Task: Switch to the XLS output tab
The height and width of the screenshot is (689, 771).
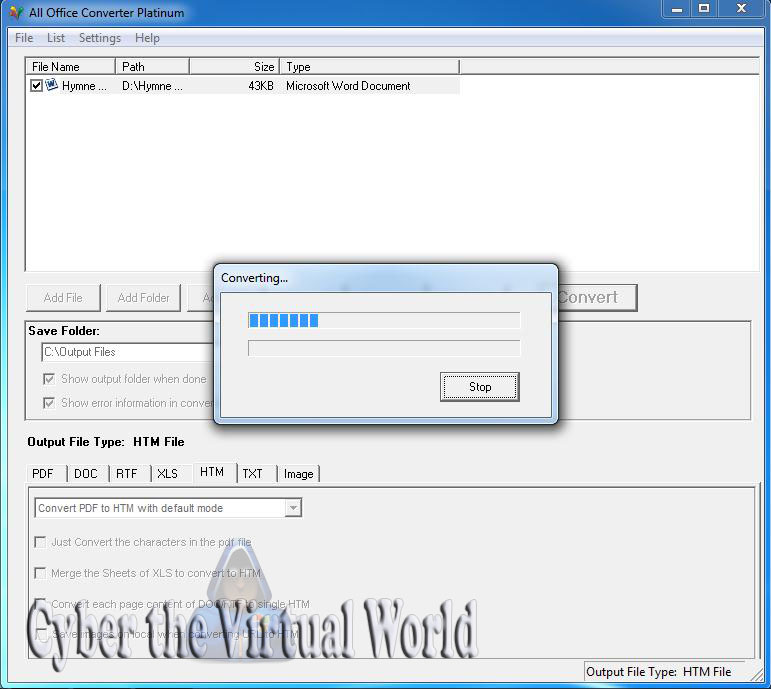Action: coord(171,474)
